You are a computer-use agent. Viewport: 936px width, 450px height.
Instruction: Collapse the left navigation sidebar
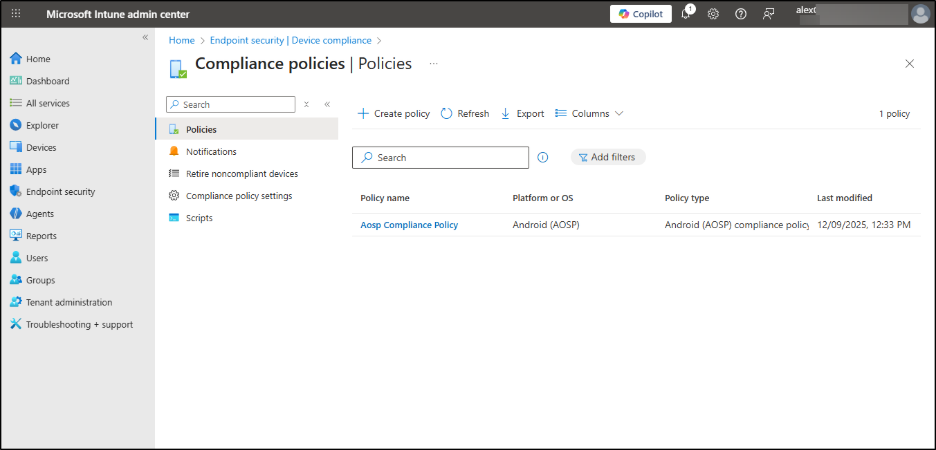145,37
